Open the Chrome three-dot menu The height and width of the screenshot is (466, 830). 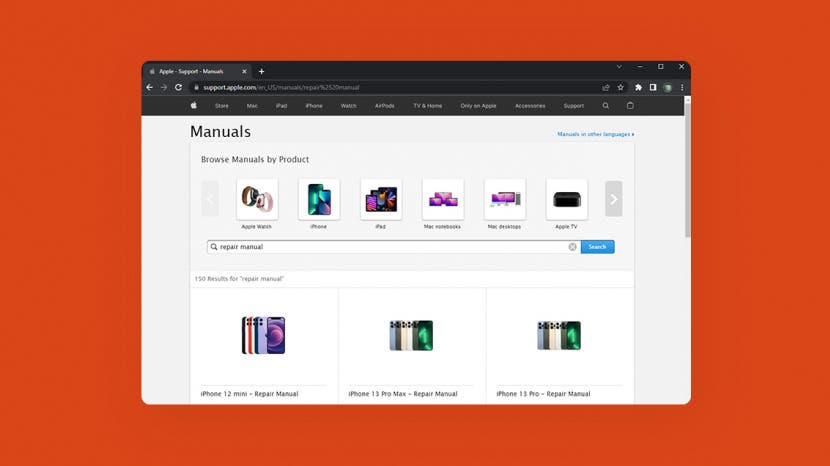coord(682,87)
